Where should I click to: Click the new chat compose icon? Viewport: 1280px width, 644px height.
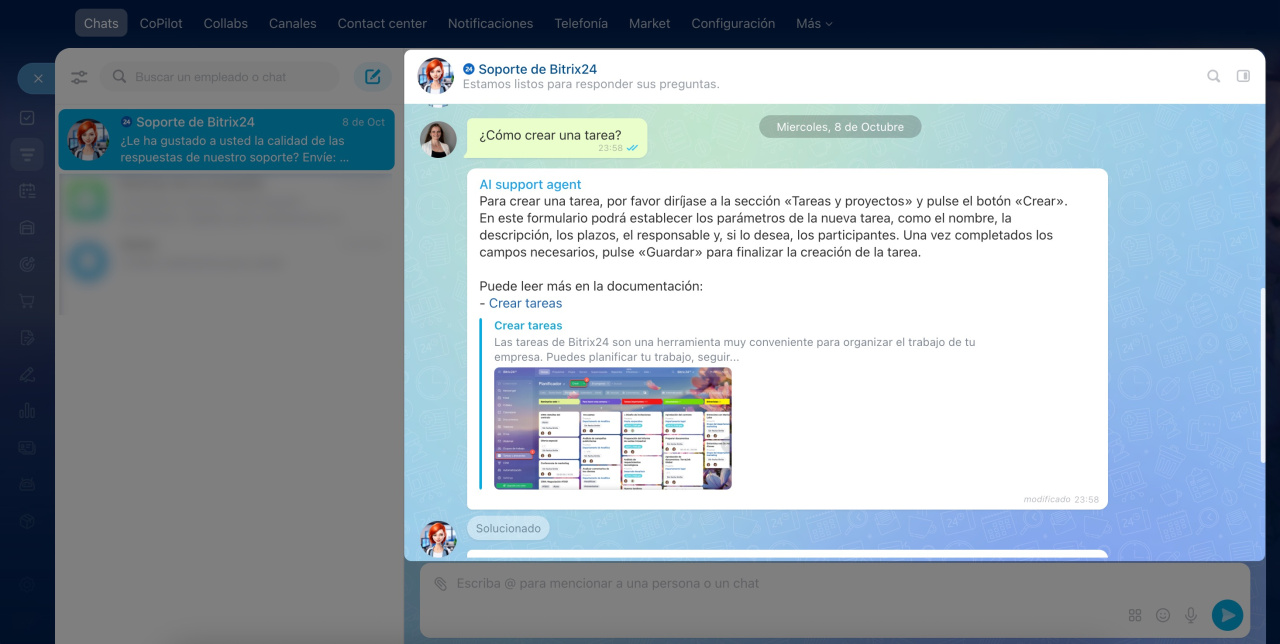click(372, 77)
